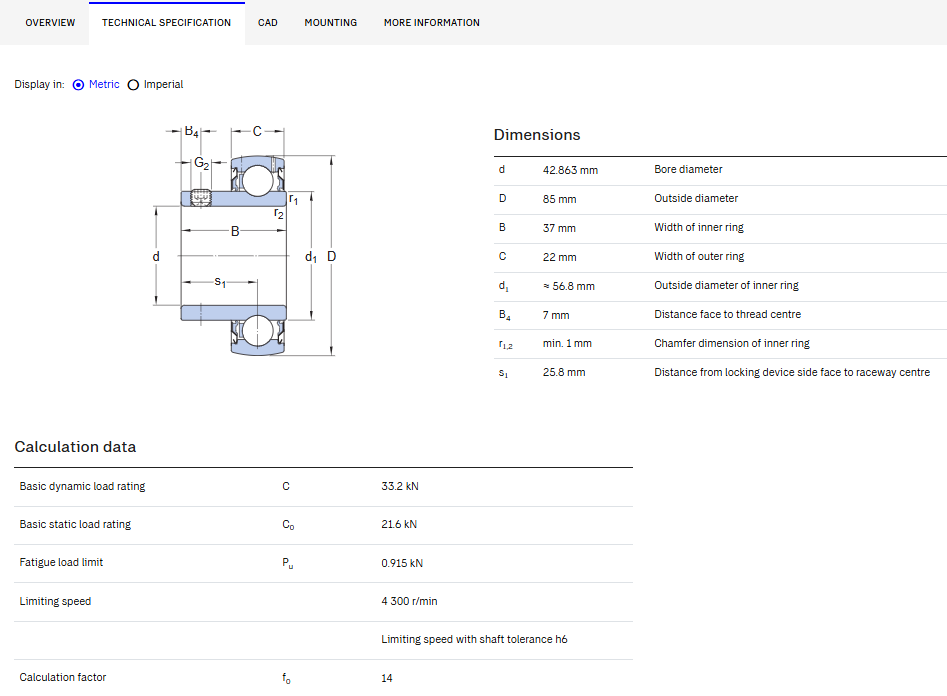Click the Basic static load rating value
The image size is (947, 696).
(x=399, y=525)
